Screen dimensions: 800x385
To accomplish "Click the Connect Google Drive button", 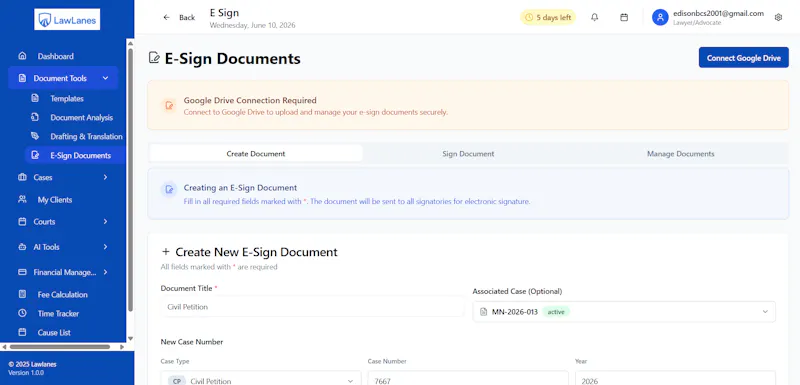I will (x=743, y=58).
